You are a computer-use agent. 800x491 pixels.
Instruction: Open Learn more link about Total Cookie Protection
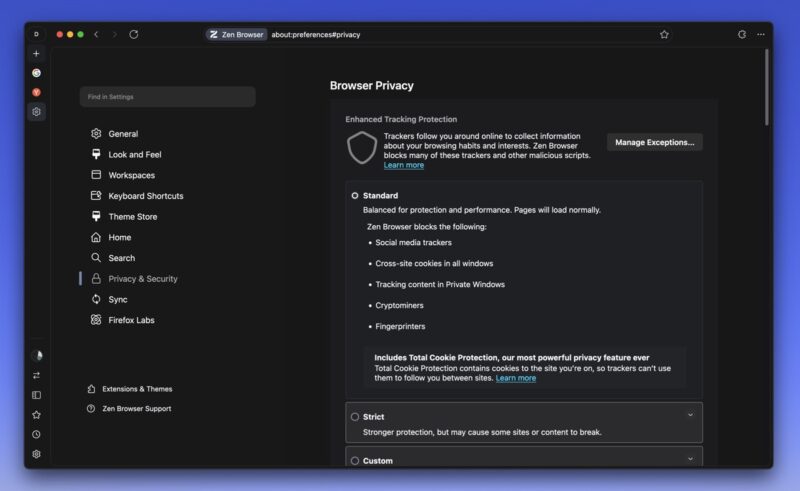(x=515, y=378)
